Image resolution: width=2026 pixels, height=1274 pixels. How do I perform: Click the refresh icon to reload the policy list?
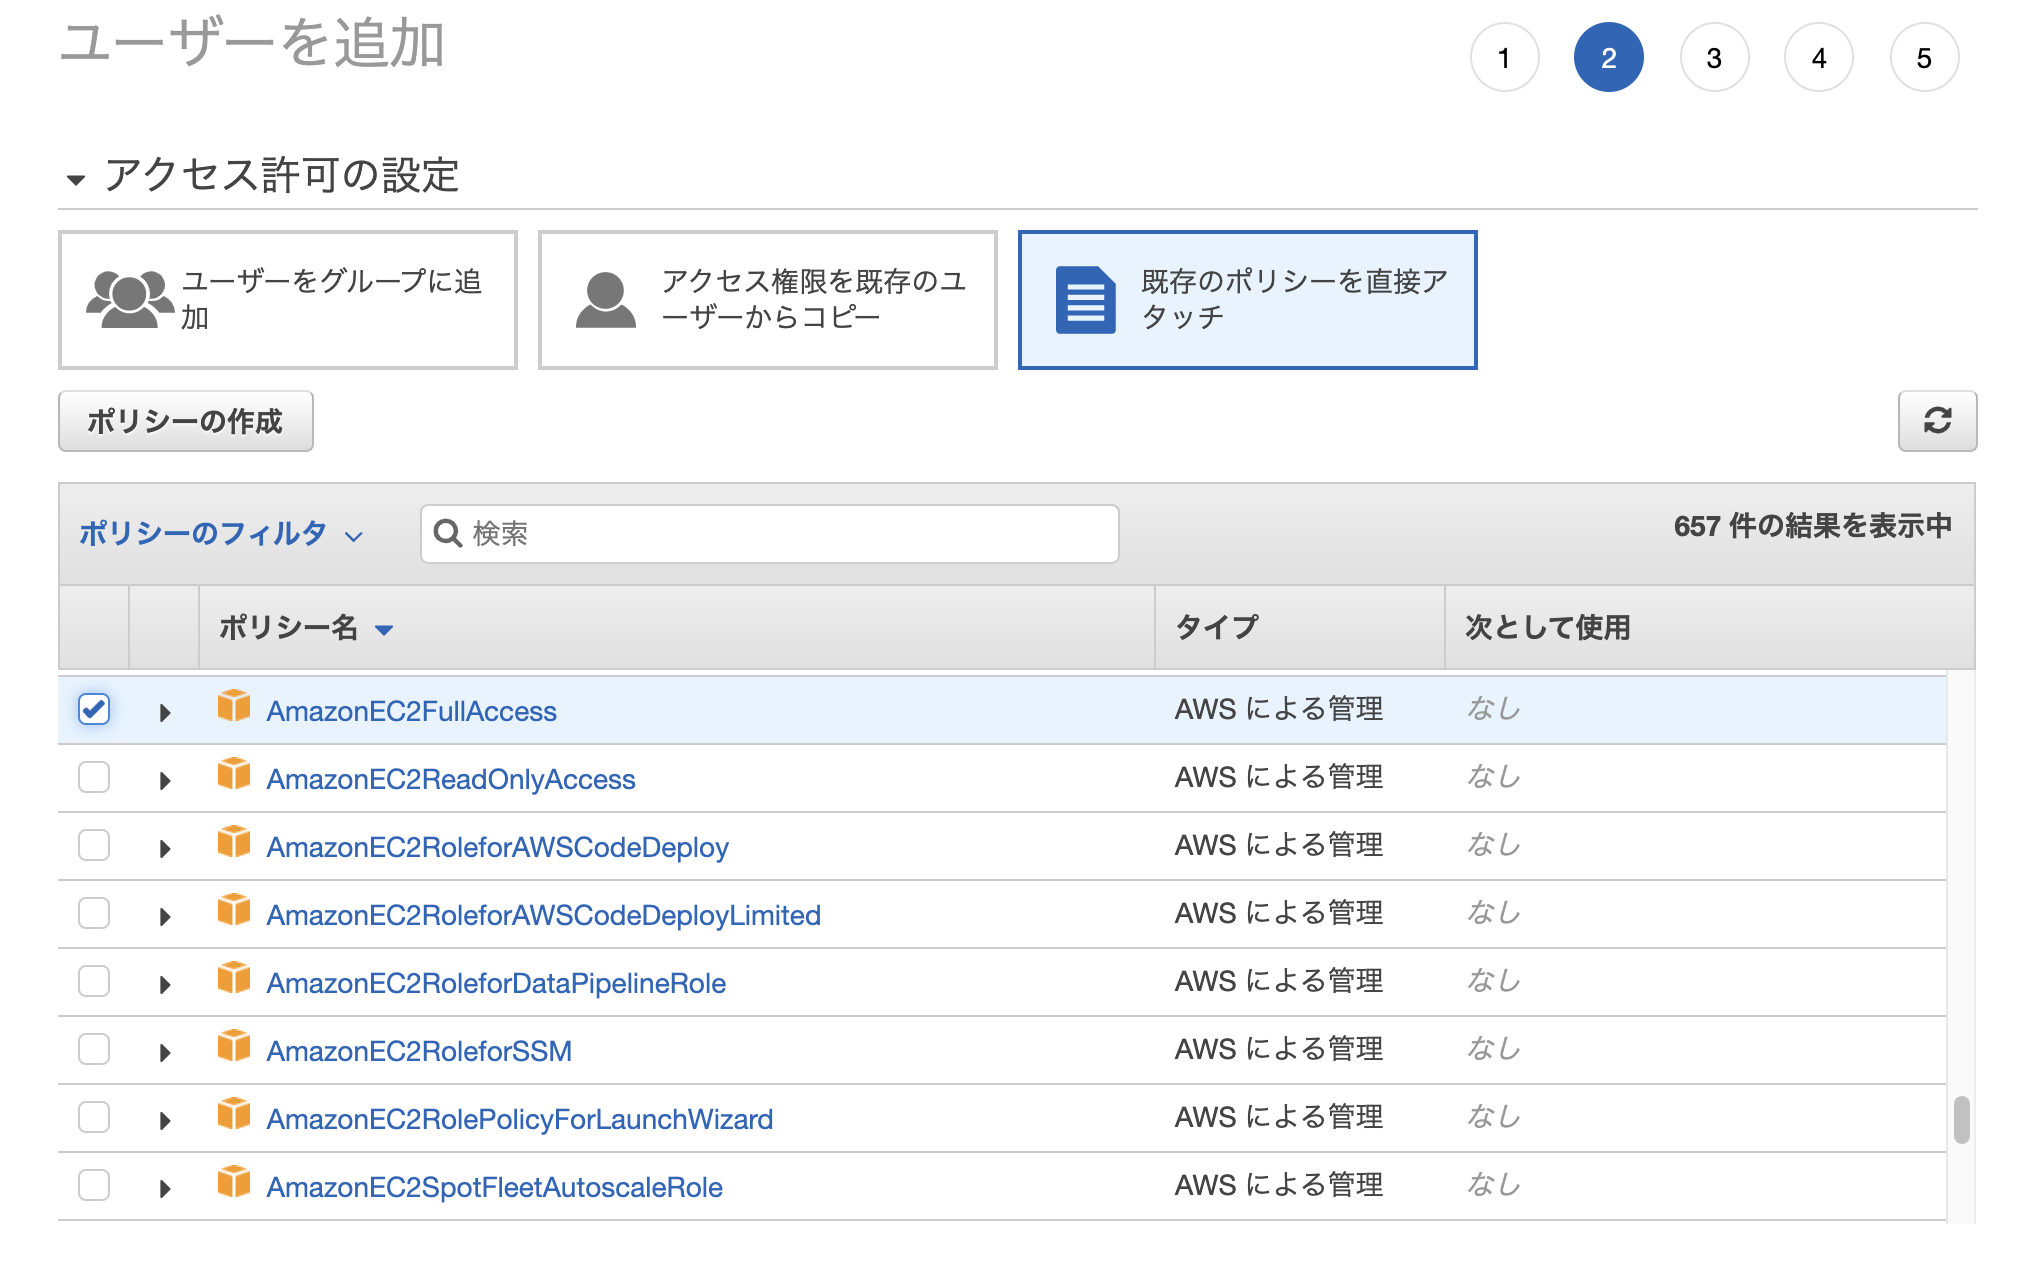(x=1938, y=421)
